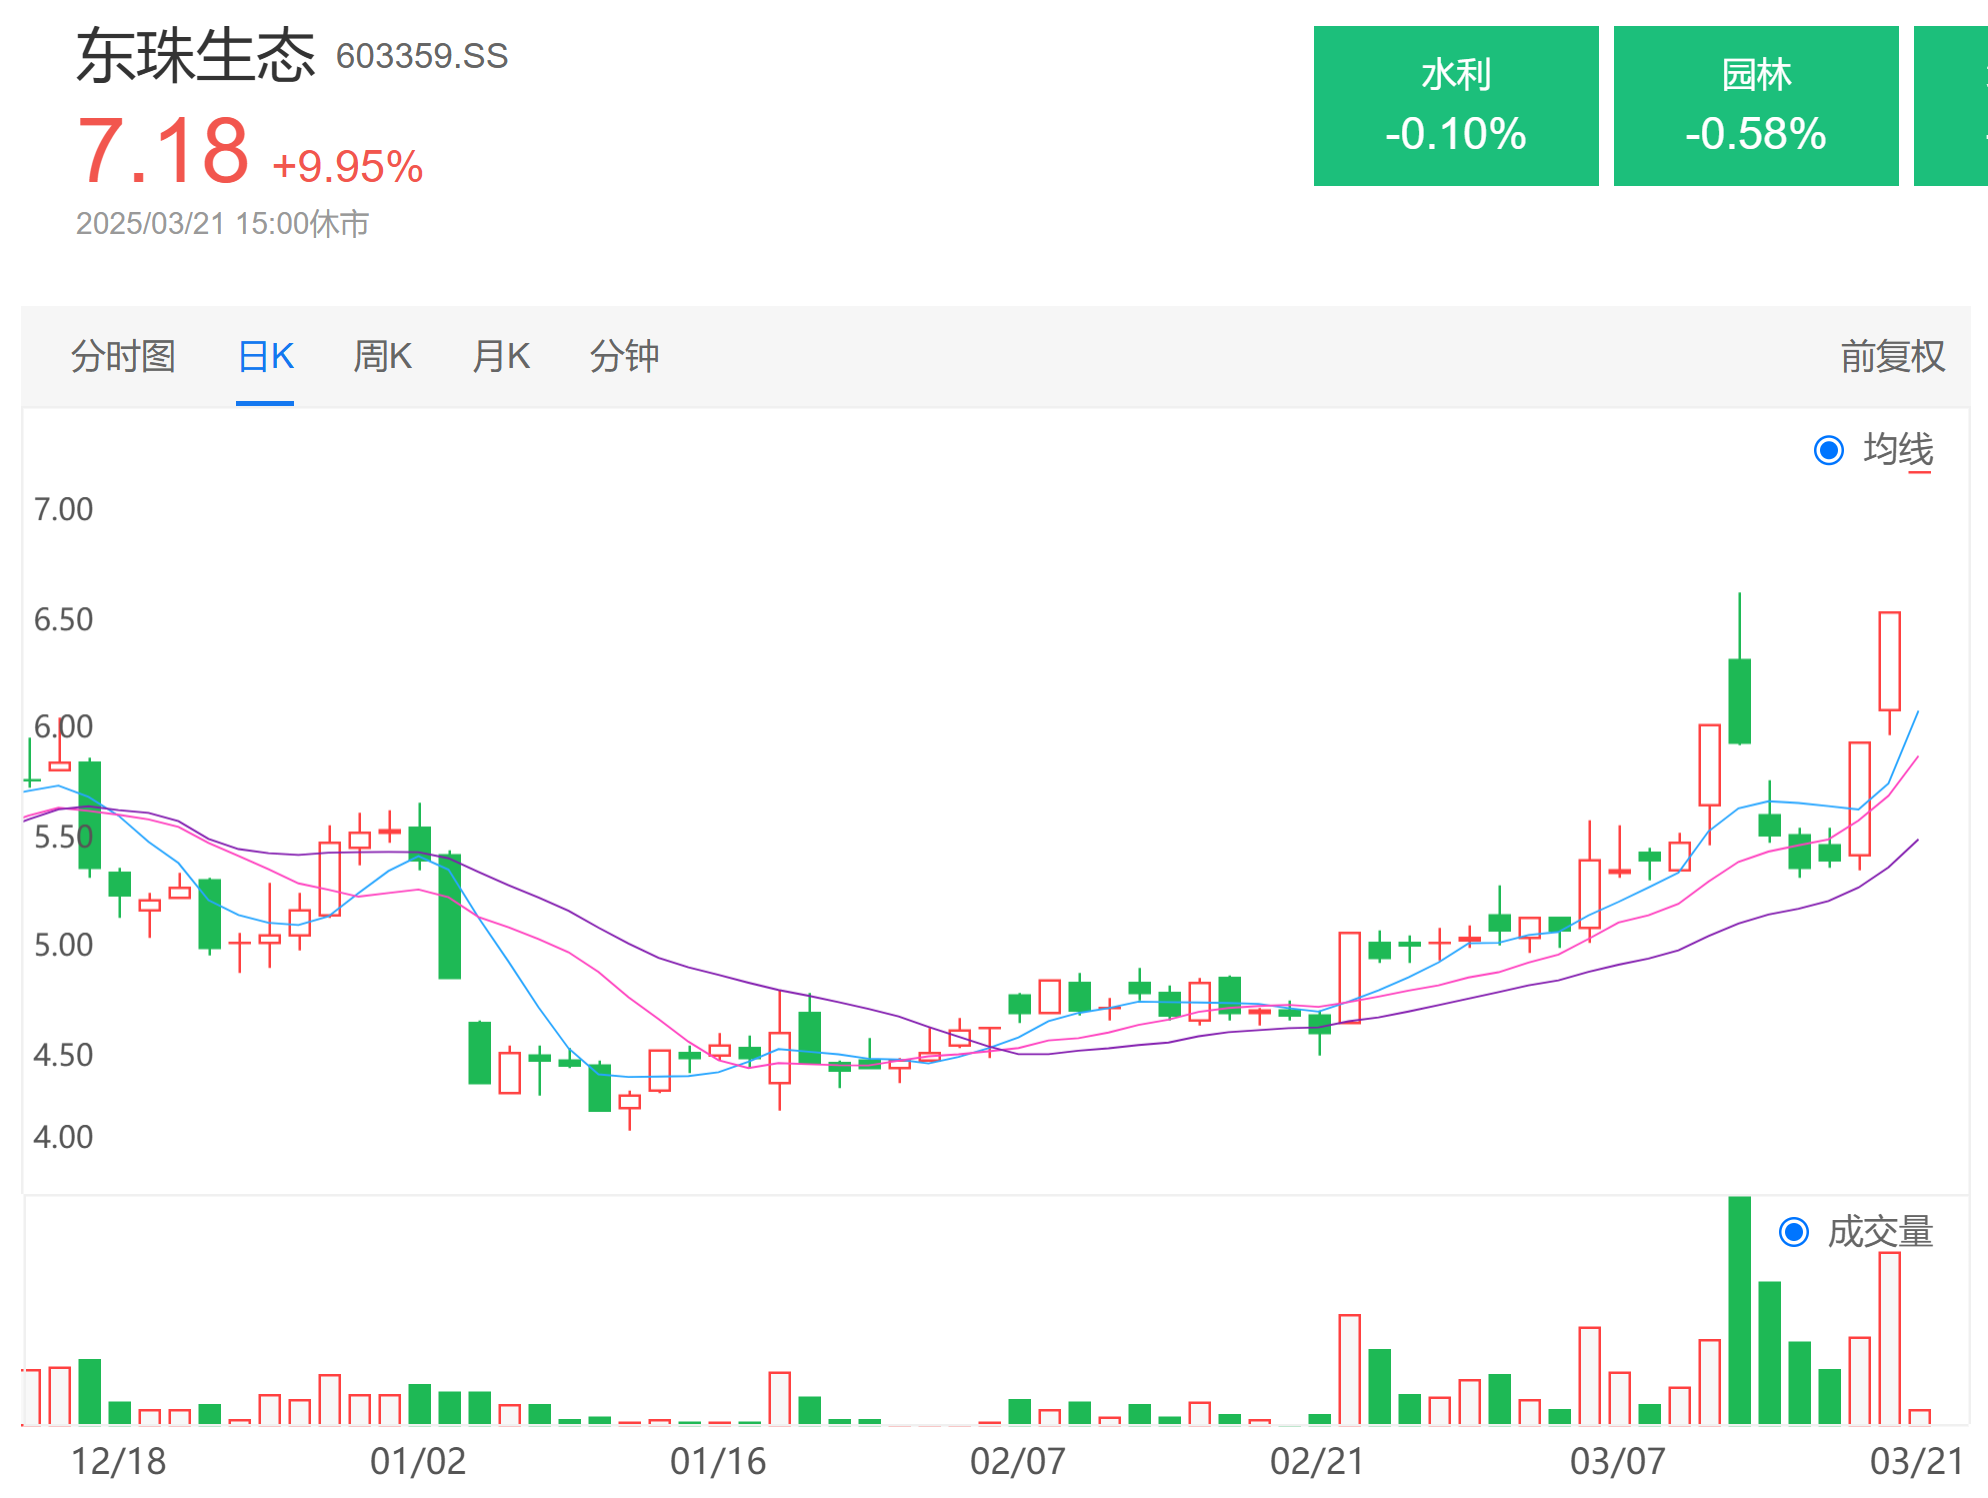Image resolution: width=1988 pixels, height=1498 pixels.
Task: Toggle the 成交量 radio button
Action: [1794, 1232]
